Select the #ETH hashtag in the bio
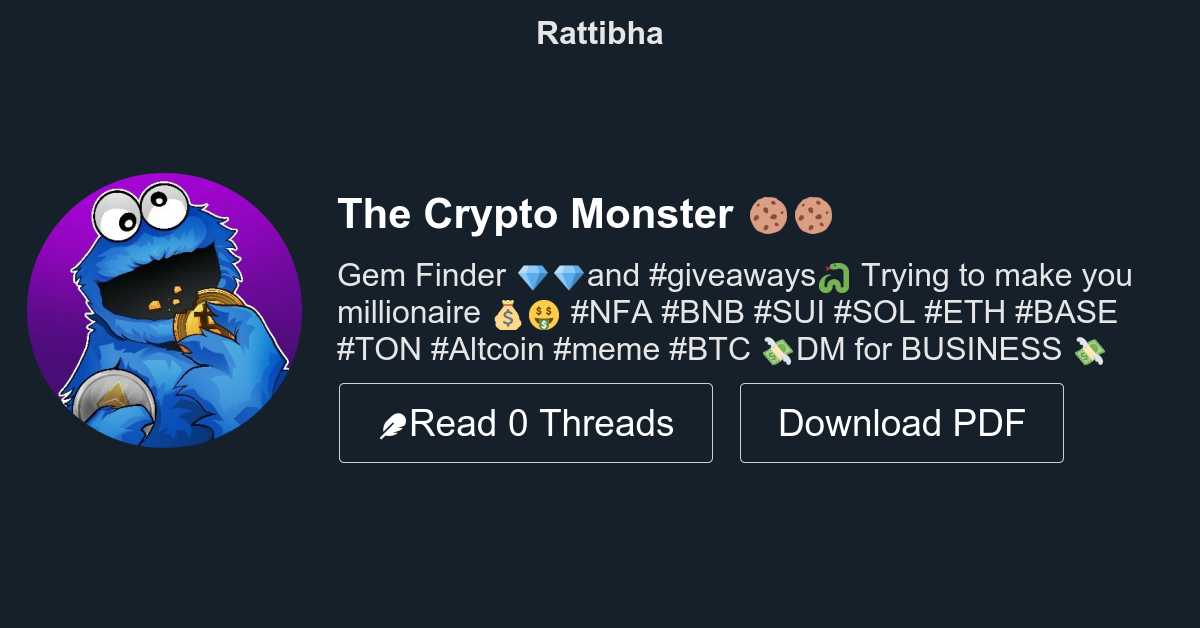The image size is (1200, 628). pos(966,313)
